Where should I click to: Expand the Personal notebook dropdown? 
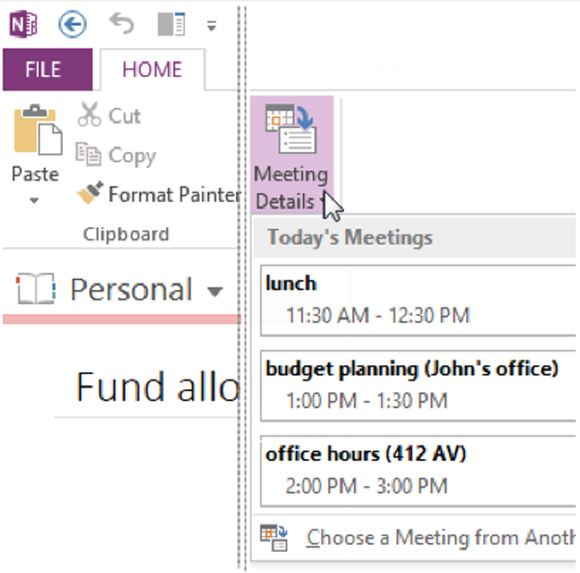coord(215,292)
